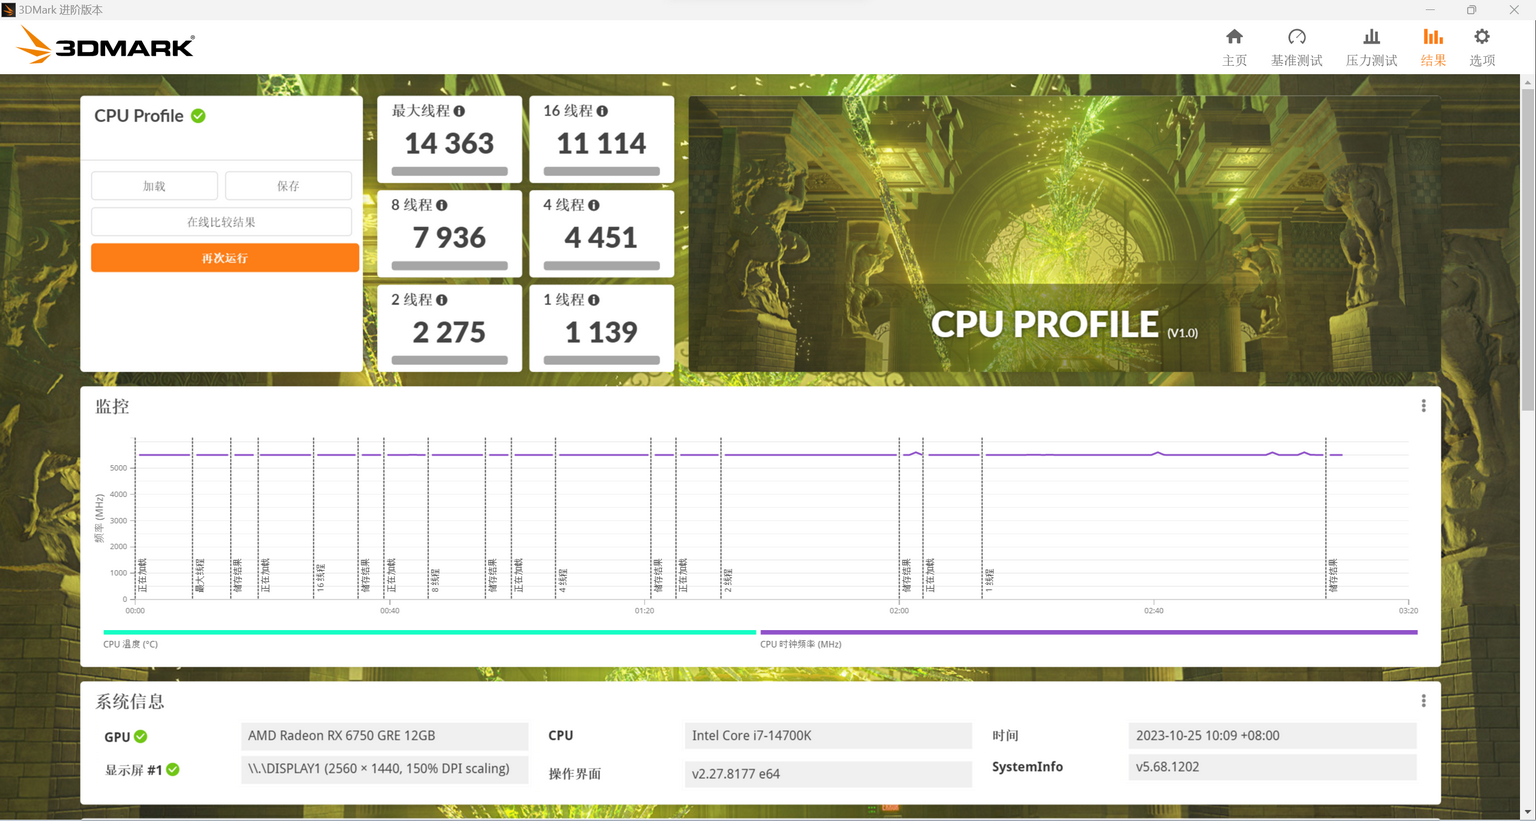Viewport: 1536px width, 821px height.
Task: Click the GPU green check icon
Action: (x=141, y=736)
